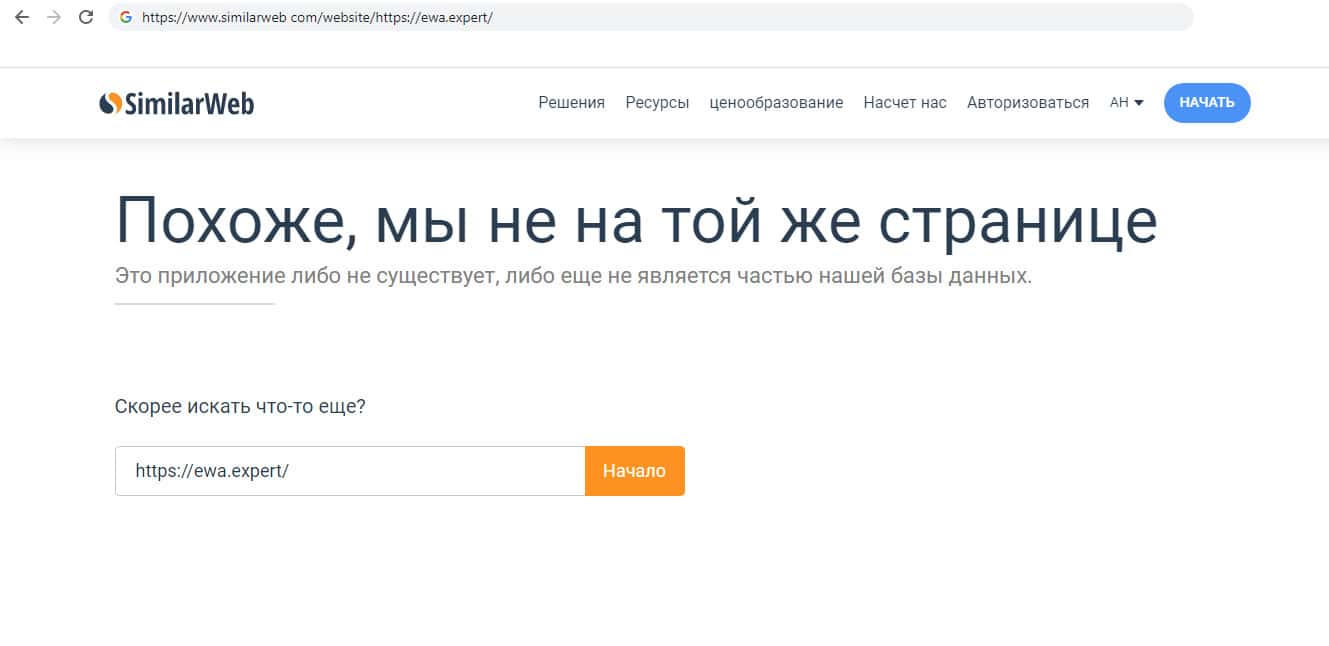Focus the browser URL address bar
The width and height of the screenshot is (1329, 646).
(650, 17)
